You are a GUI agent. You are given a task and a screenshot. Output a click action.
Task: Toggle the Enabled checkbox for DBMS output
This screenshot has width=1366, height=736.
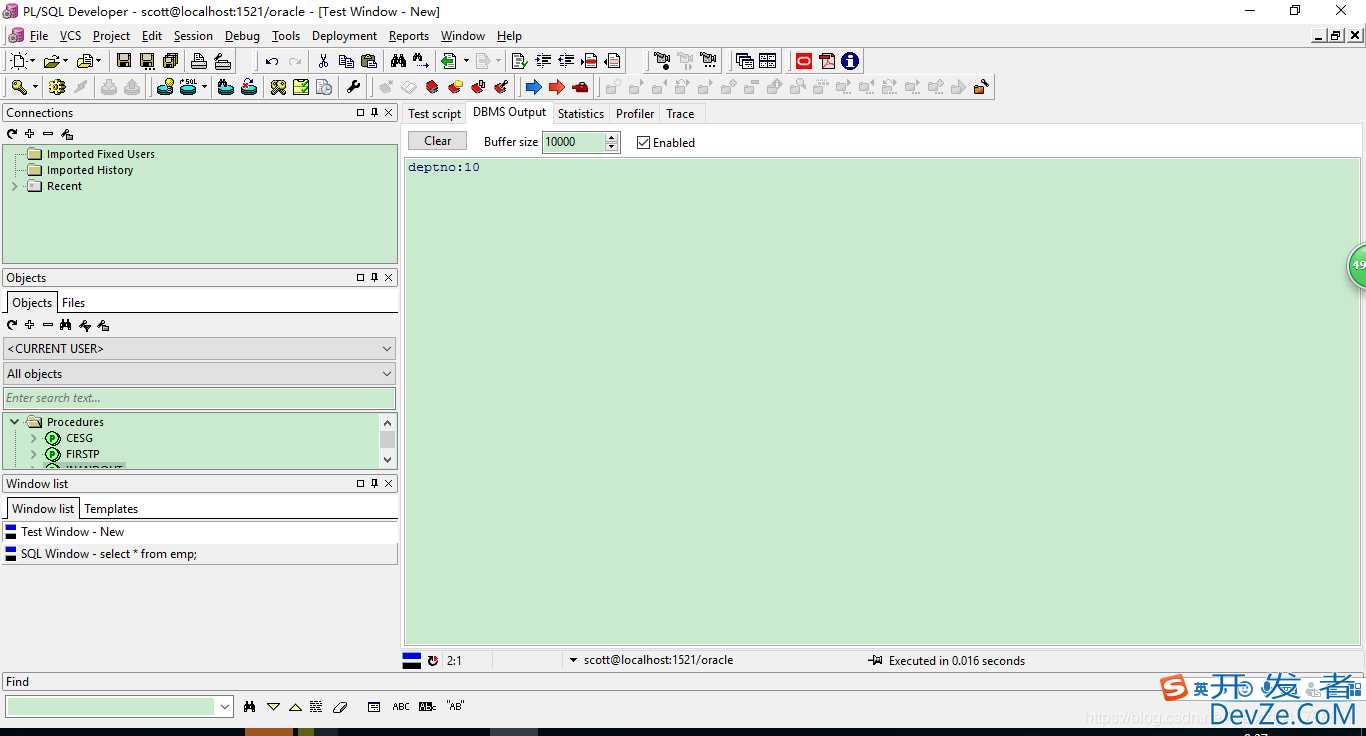643,143
